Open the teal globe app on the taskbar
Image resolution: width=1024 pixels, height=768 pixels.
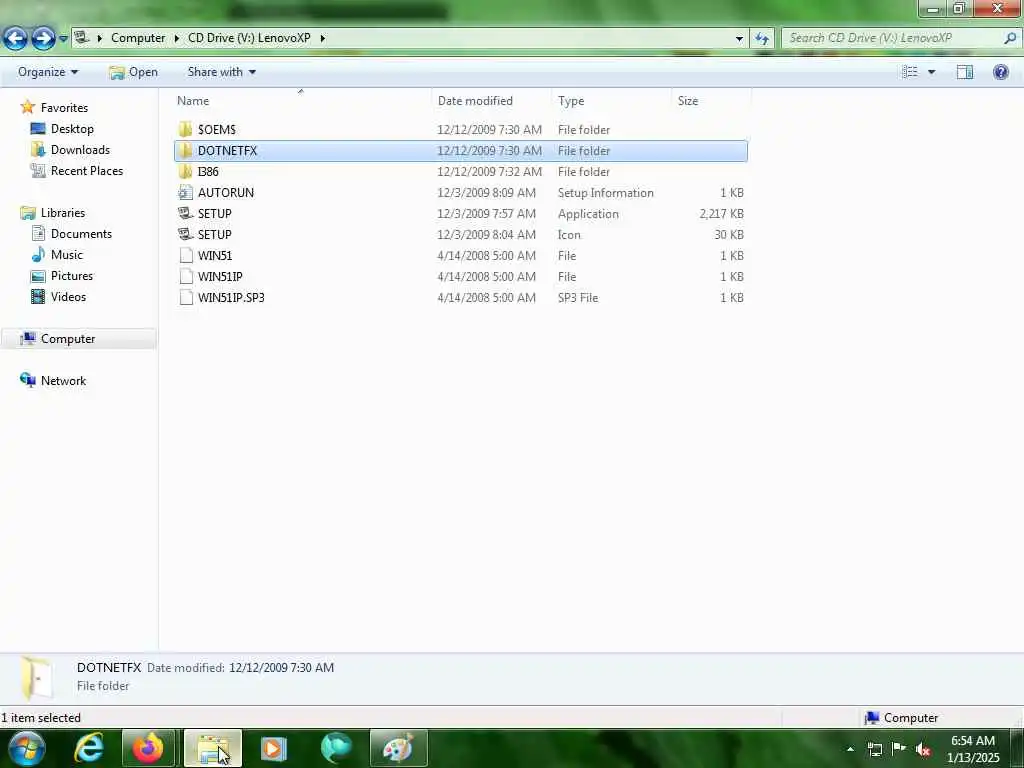coord(336,748)
